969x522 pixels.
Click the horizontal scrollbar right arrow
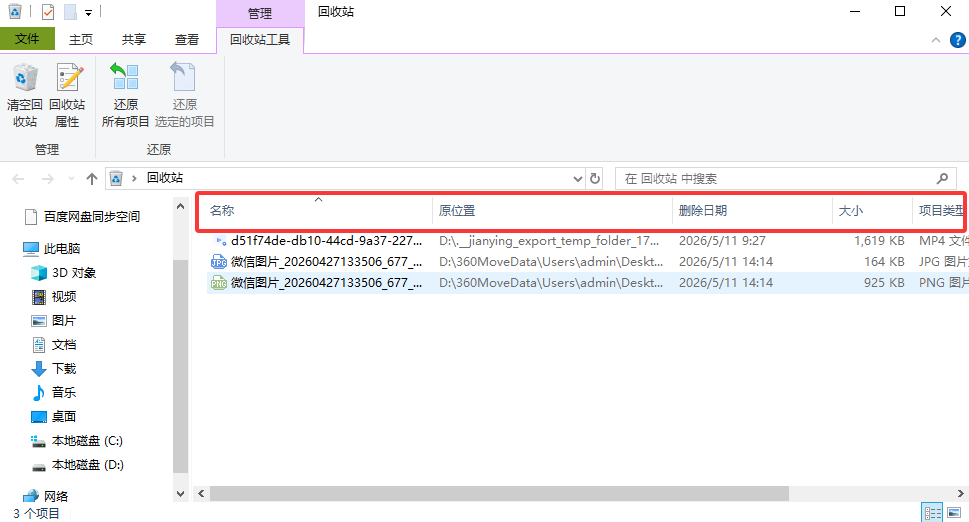960,494
